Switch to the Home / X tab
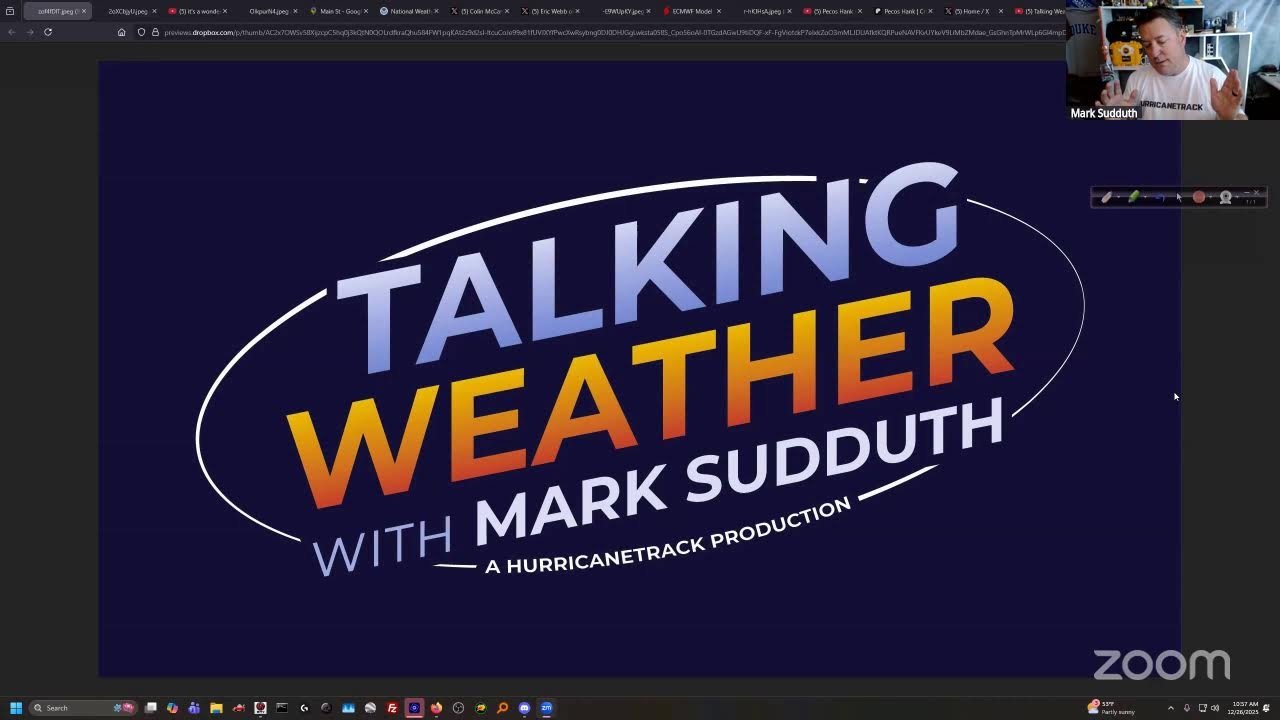The height and width of the screenshot is (720, 1280). (x=971, y=11)
